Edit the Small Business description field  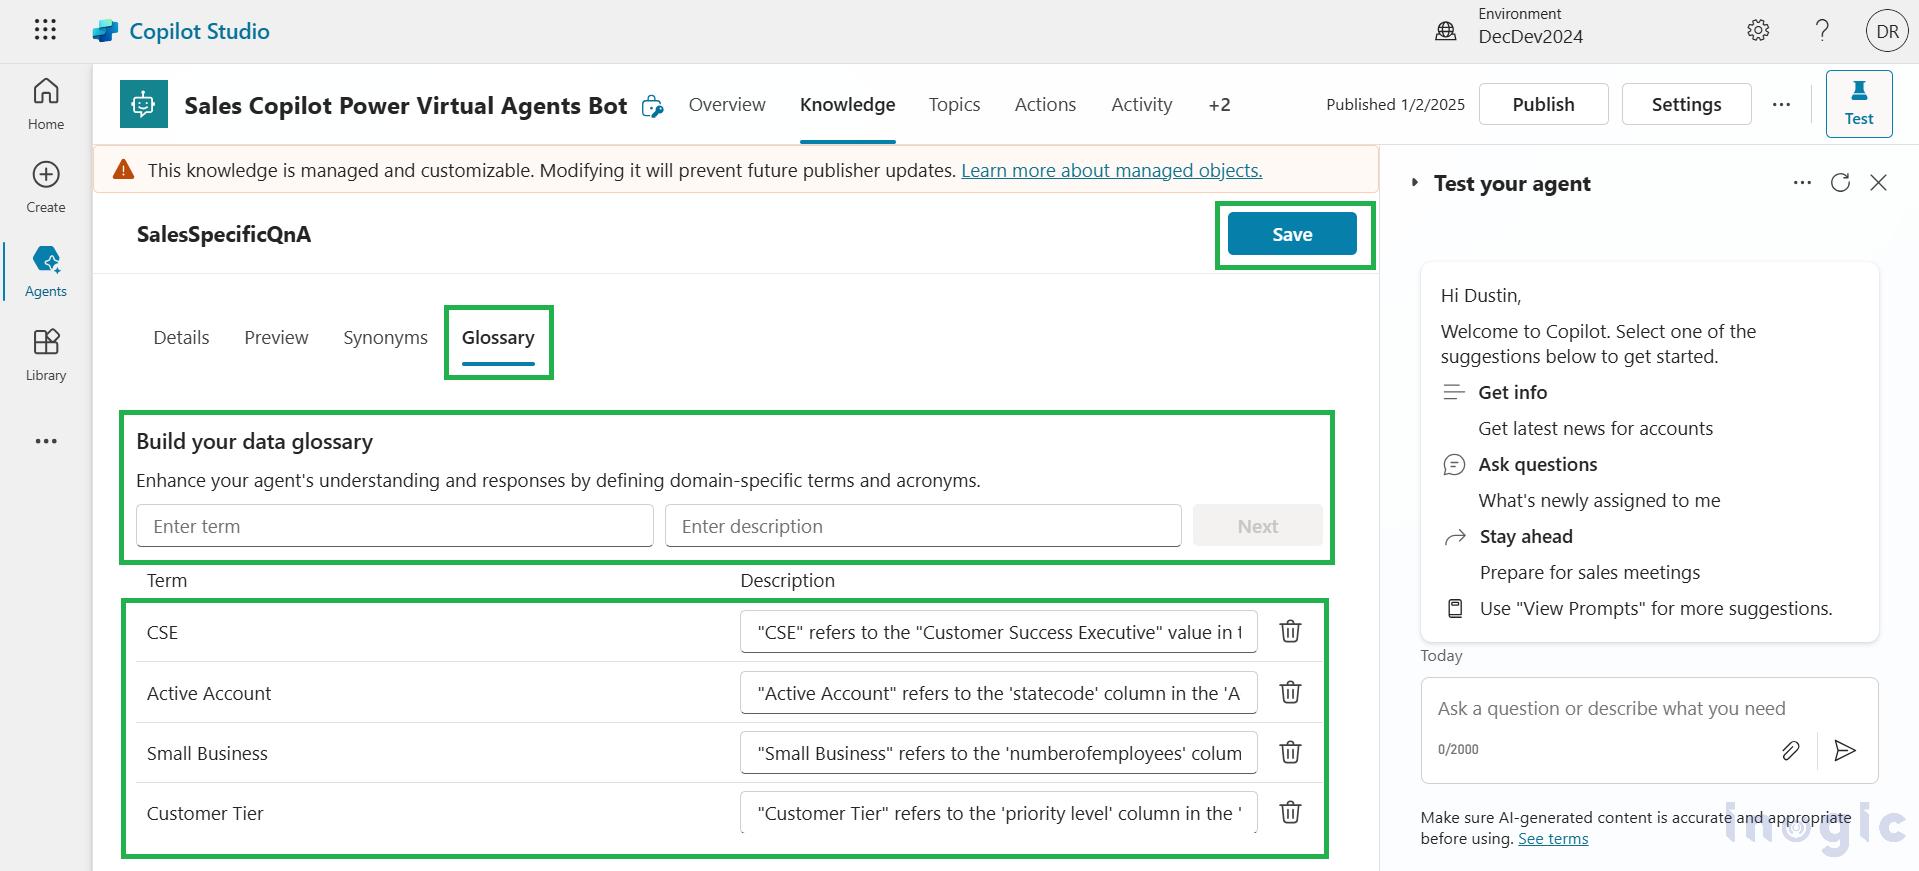click(x=998, y=753)
